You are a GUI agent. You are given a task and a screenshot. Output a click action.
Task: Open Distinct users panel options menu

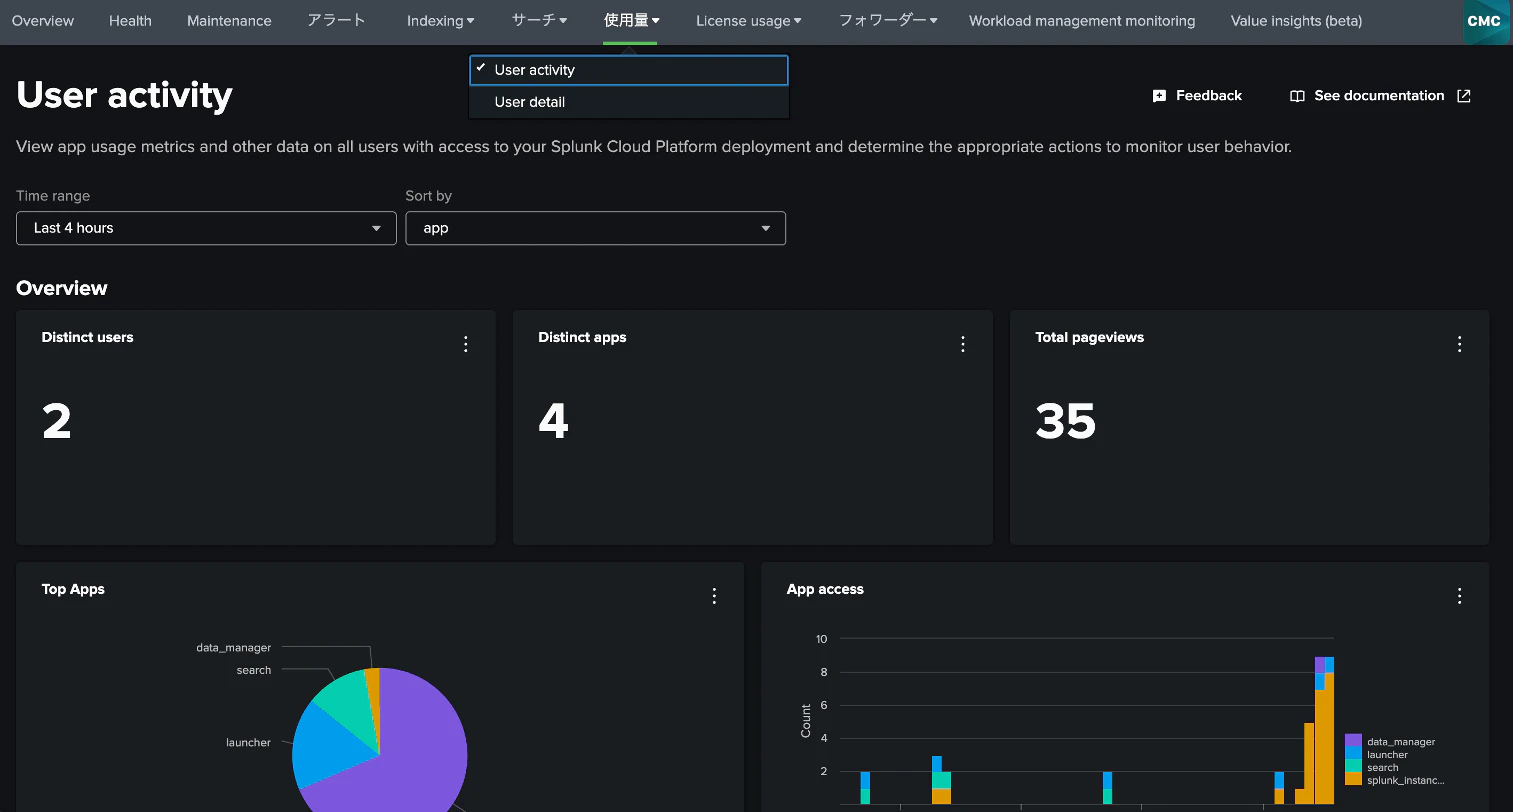point(466,344)
